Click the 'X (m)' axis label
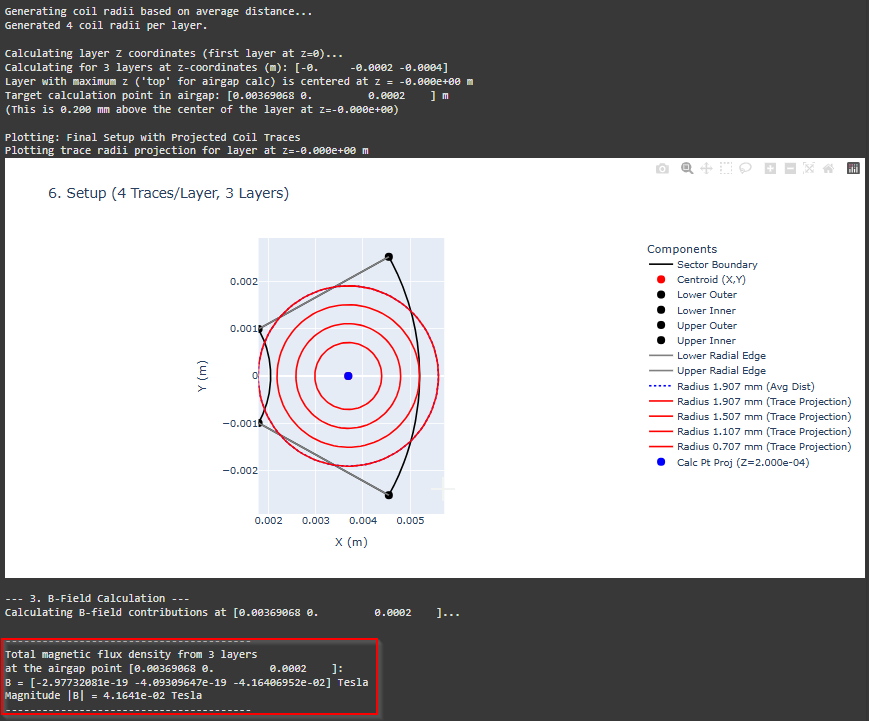 pyautogui.click(x=351, y=542)
